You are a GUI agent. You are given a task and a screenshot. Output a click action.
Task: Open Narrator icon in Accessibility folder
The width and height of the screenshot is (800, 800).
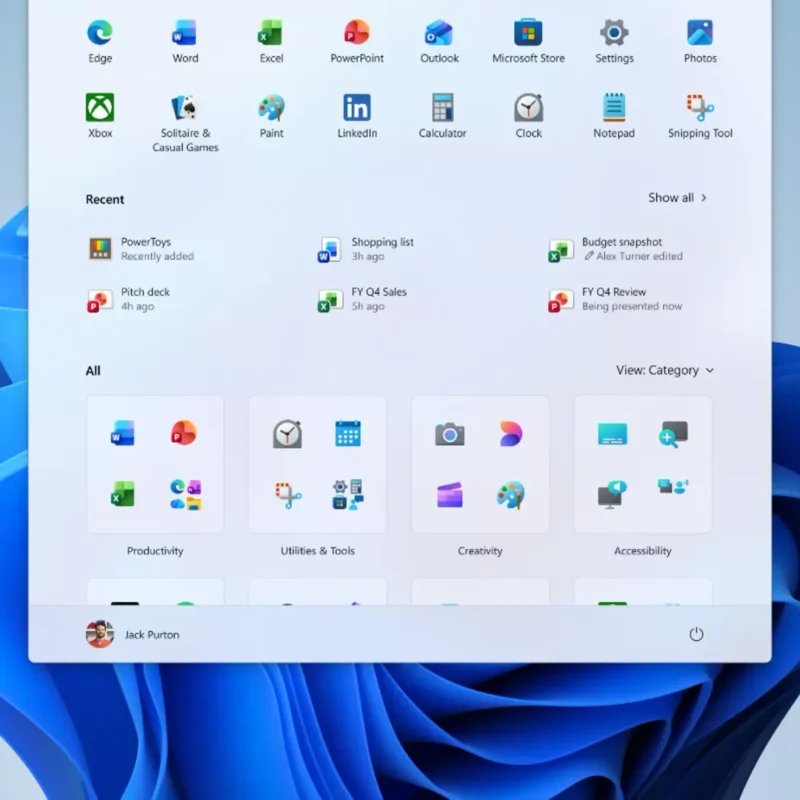point(612,494)
